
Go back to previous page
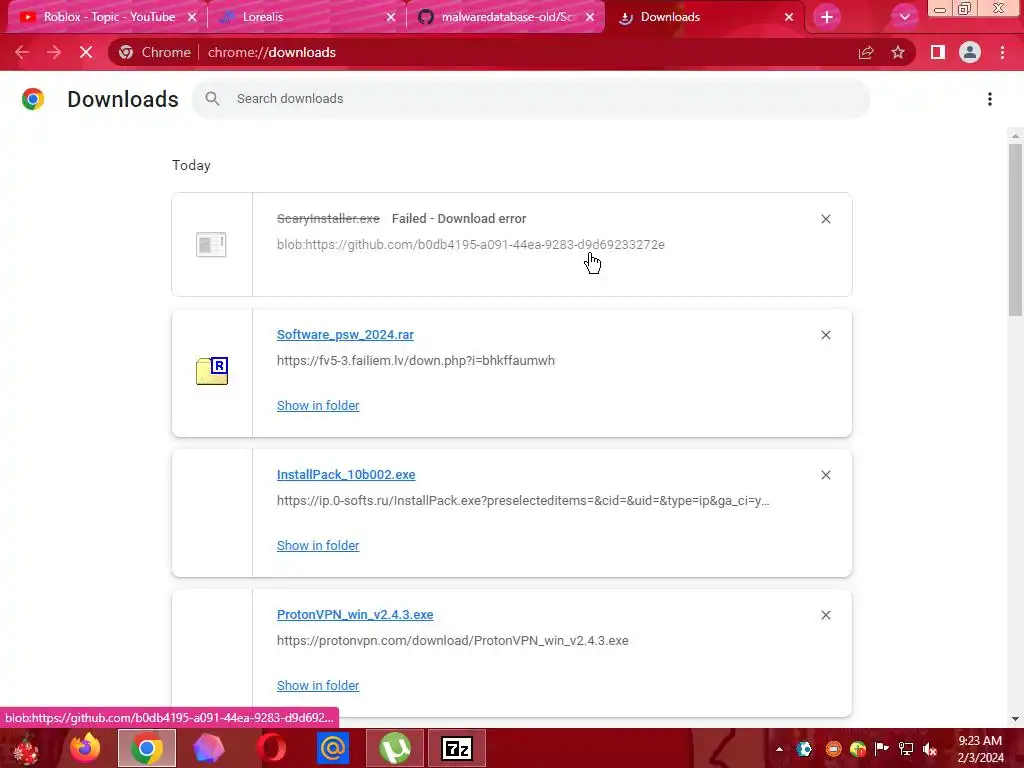pyautogui.click(x=22, y=52)
